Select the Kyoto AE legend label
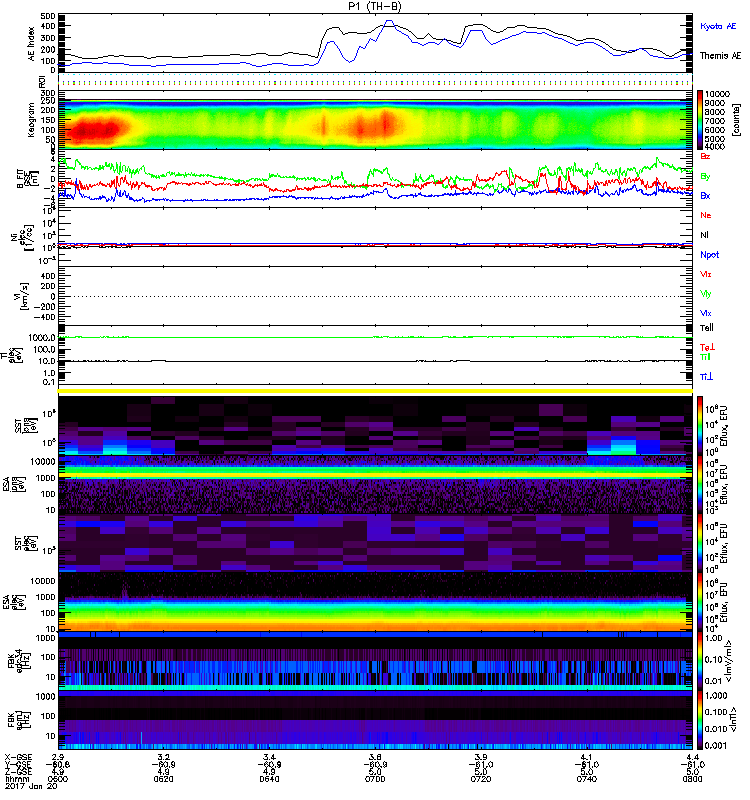Screen dimensions: 750x800 point(718,26)
